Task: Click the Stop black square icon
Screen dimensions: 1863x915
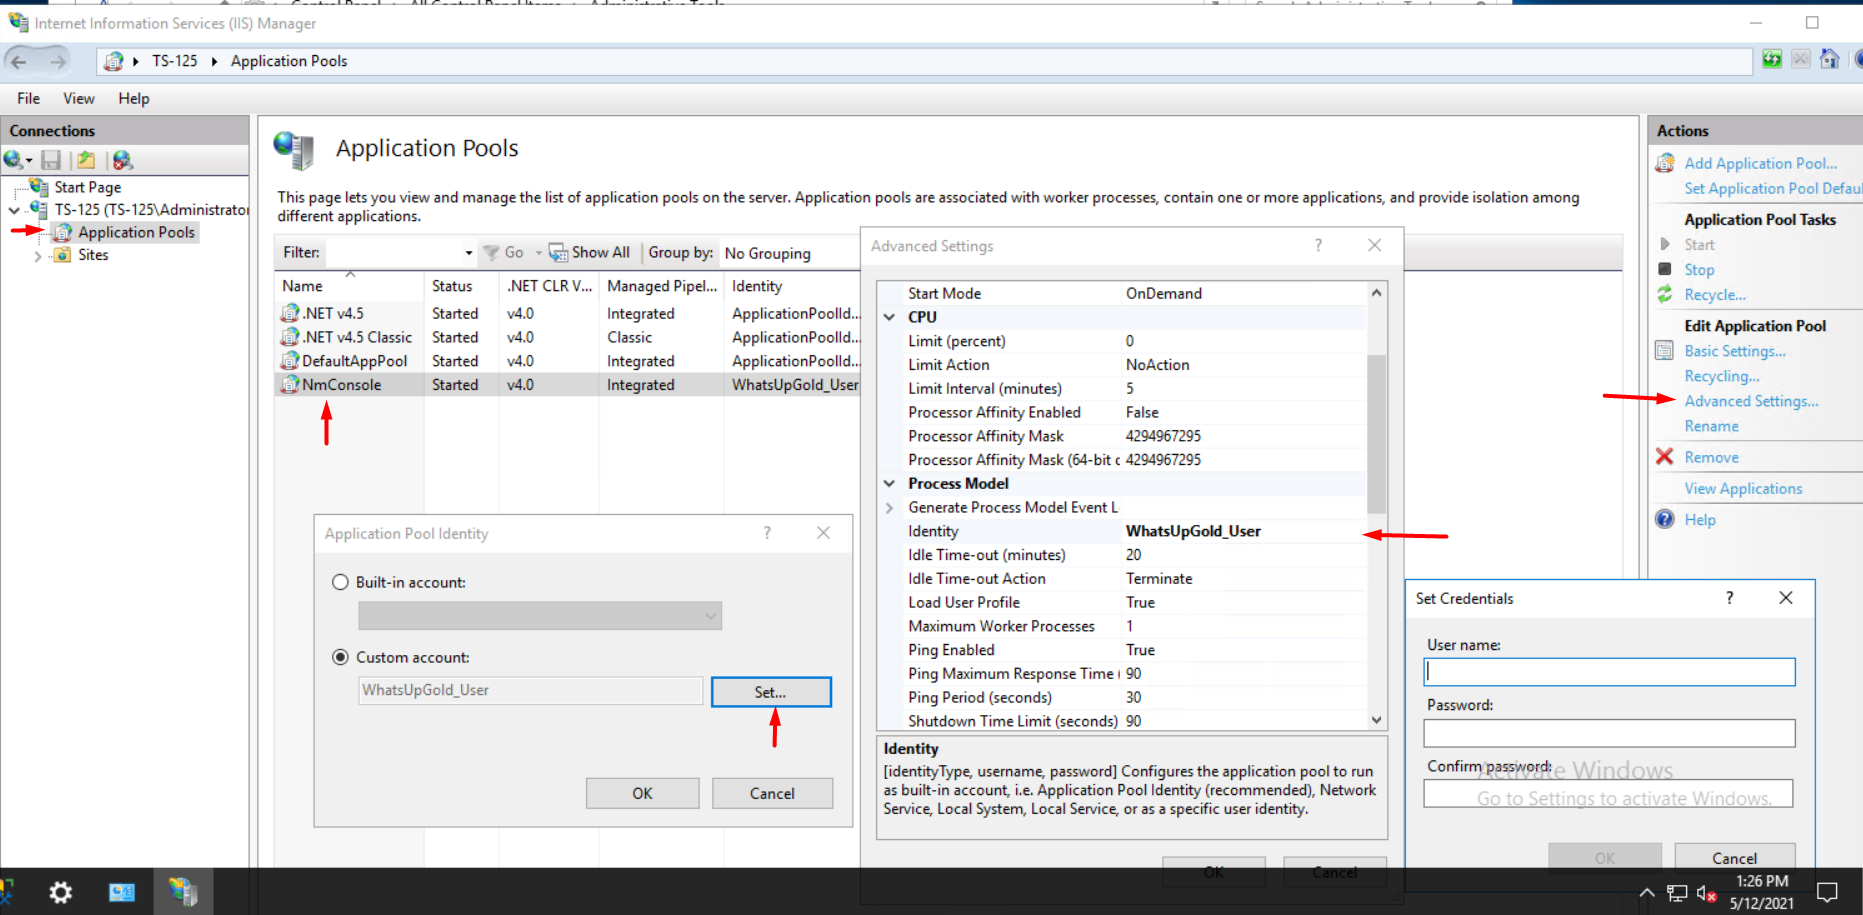Action: [1665, 269]
